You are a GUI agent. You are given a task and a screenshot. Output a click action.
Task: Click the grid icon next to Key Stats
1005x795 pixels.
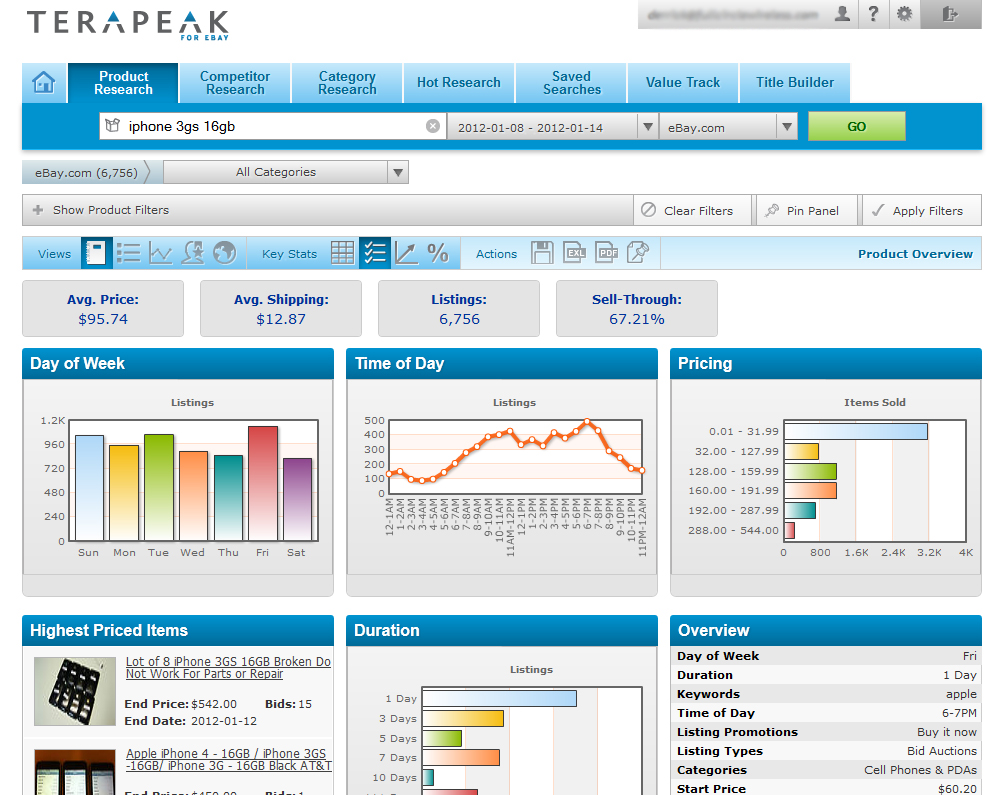[344, 253]
